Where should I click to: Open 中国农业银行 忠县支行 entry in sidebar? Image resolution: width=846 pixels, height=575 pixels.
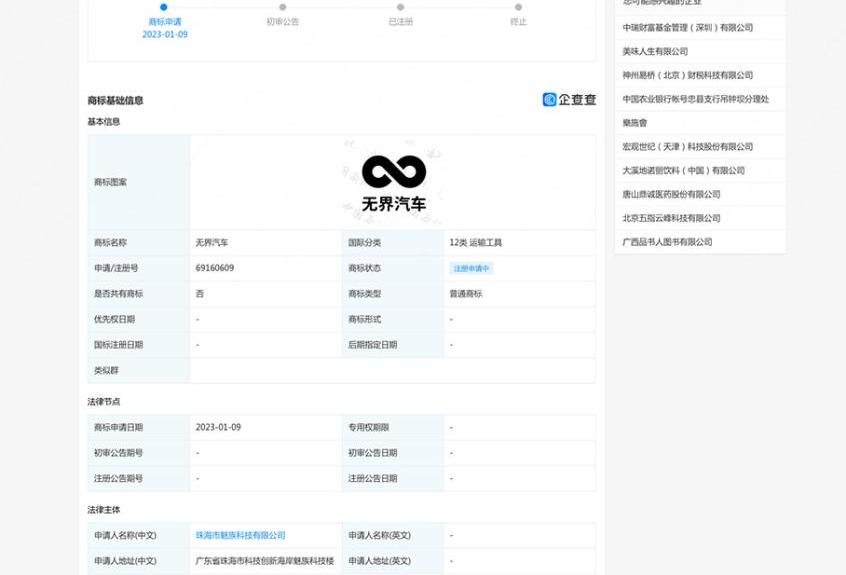695,99
